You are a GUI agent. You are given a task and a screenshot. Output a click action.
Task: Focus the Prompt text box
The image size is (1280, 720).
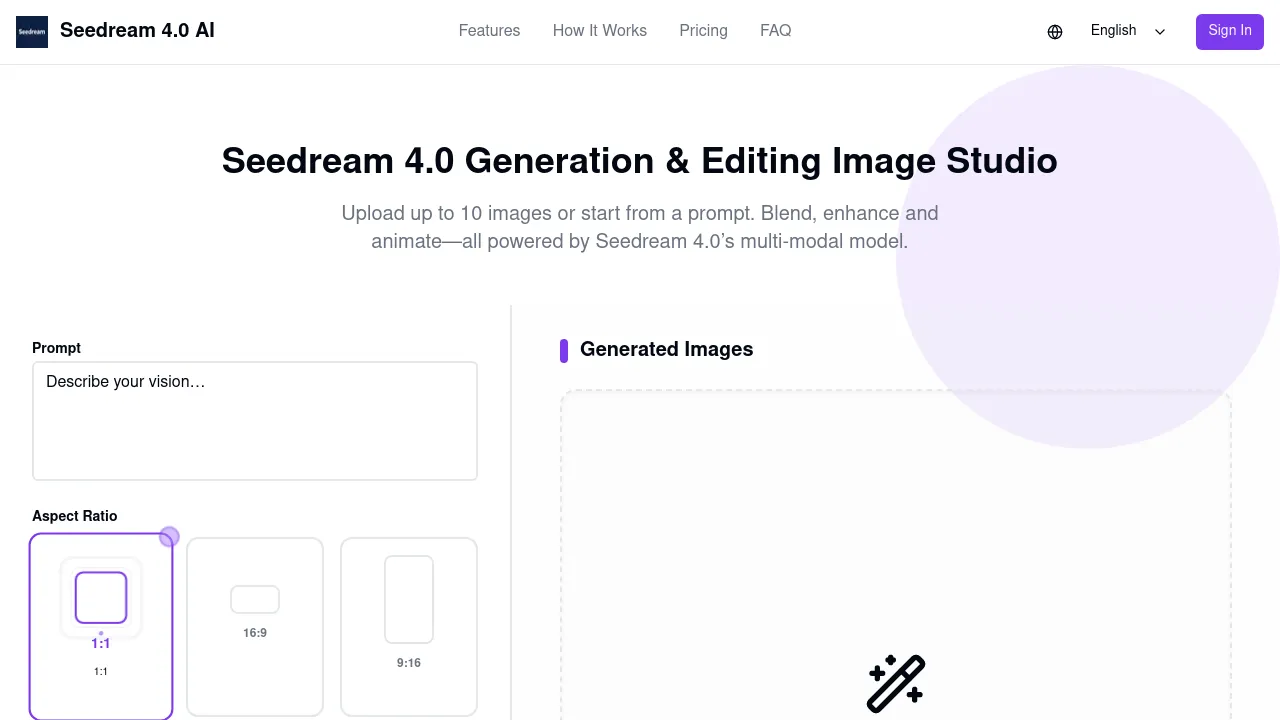tap(255, 421)
